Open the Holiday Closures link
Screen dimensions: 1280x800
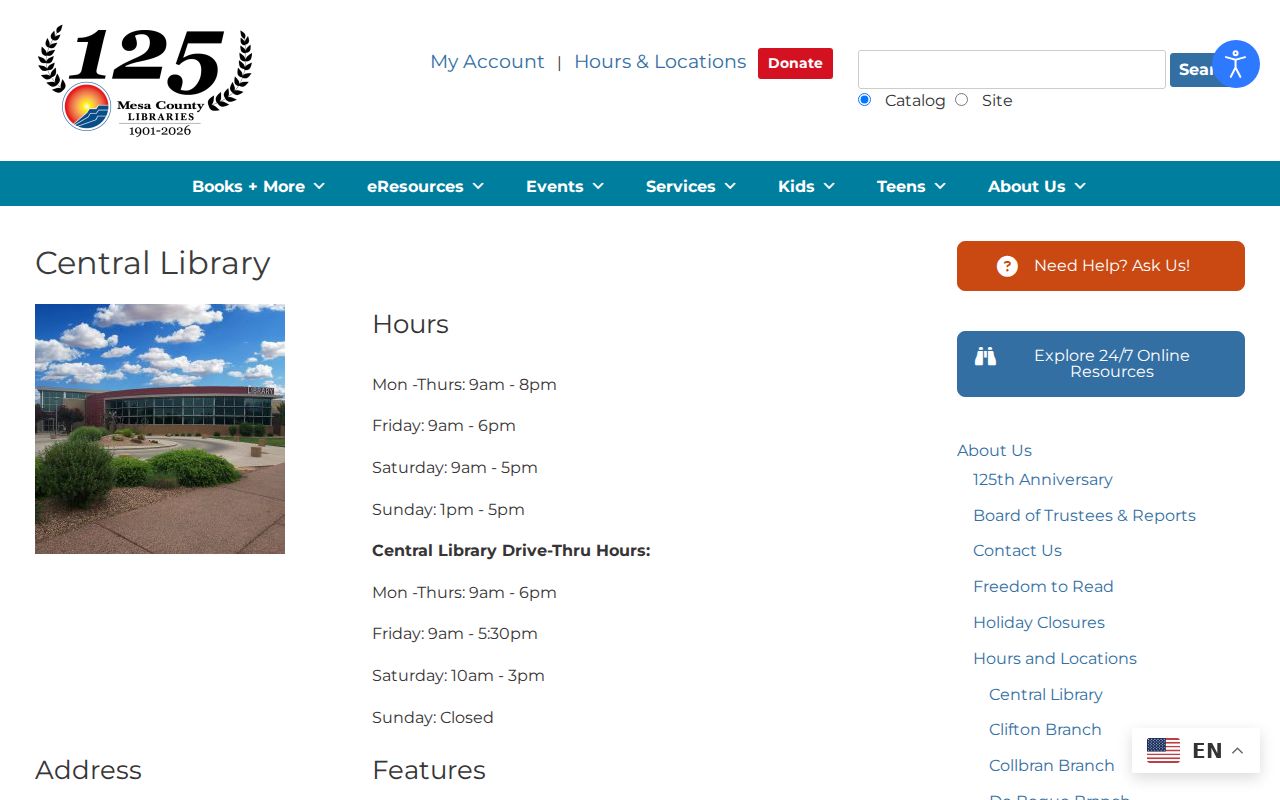pyautogui.click(x=1039, y=623)
